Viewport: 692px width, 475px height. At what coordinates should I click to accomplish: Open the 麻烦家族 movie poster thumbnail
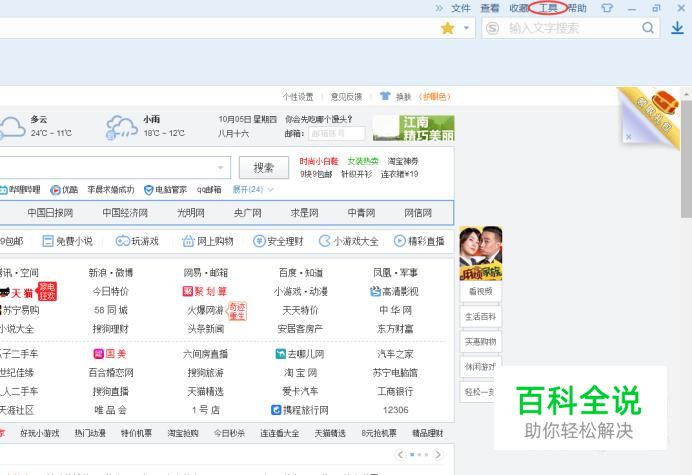(x=481, y=253)
